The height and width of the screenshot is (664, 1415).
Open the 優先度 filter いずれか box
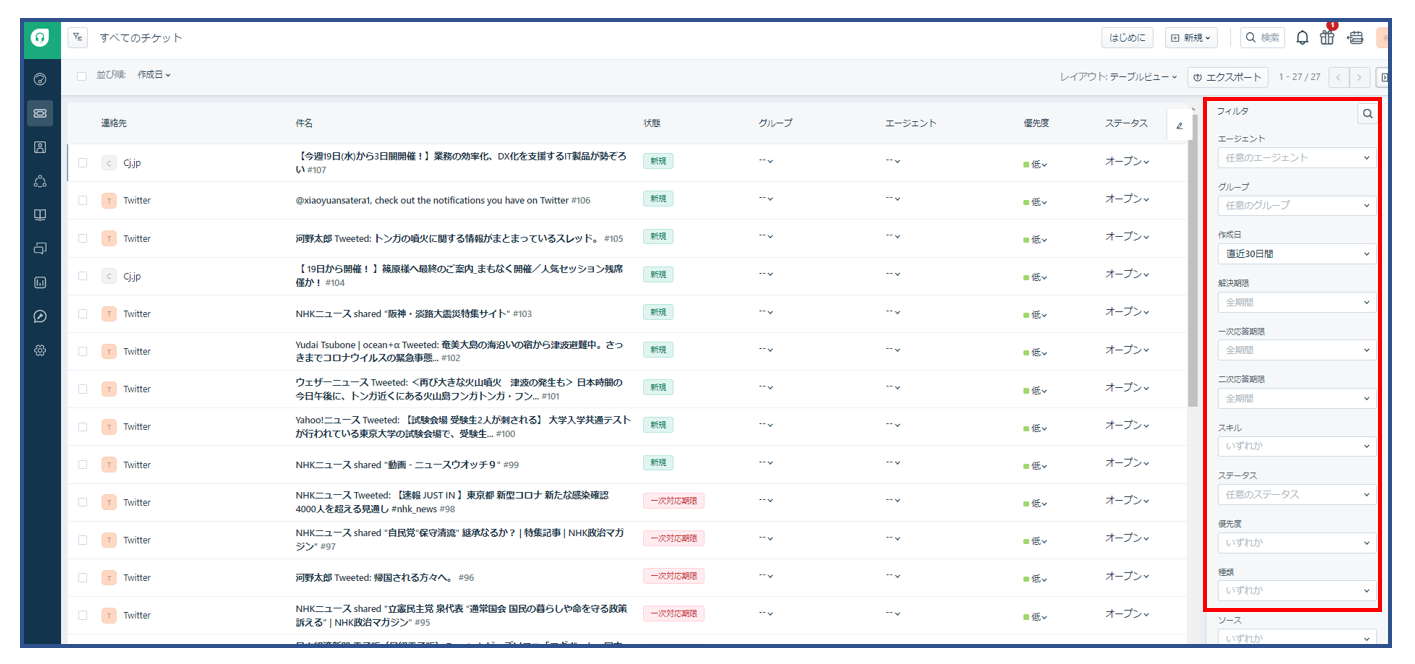1296,543
